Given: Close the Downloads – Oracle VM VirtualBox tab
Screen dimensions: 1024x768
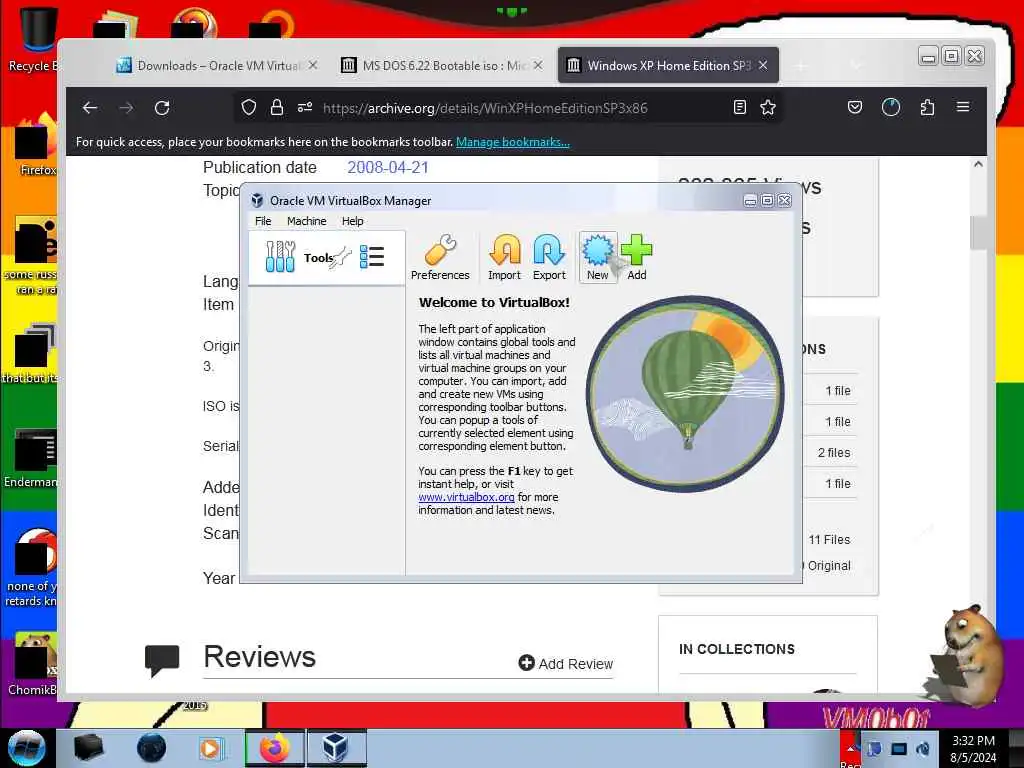Looking at the screenshot, I should click(x=313, y=65).
